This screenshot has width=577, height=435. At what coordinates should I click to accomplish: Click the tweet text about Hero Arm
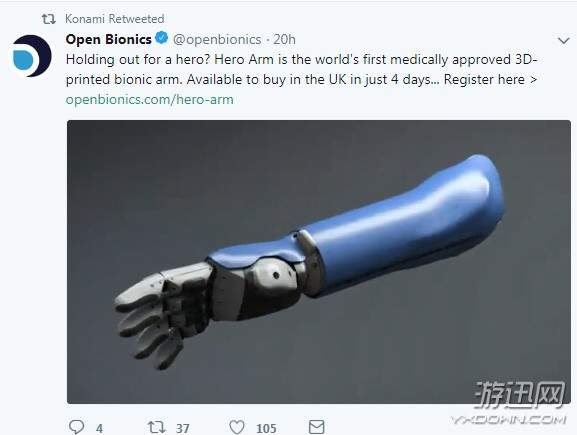[x=302, y=70]
